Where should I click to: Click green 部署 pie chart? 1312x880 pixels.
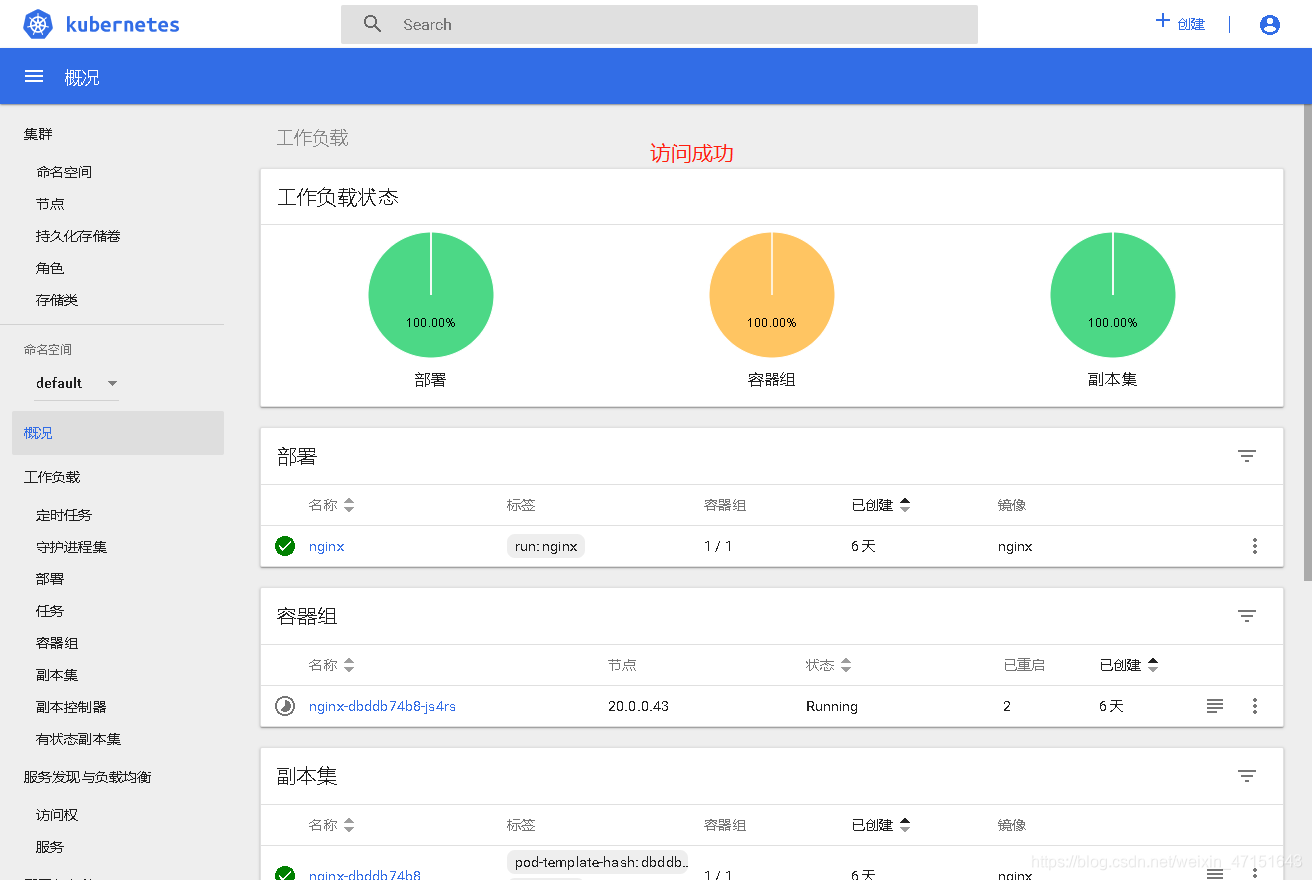pos(431,295)
